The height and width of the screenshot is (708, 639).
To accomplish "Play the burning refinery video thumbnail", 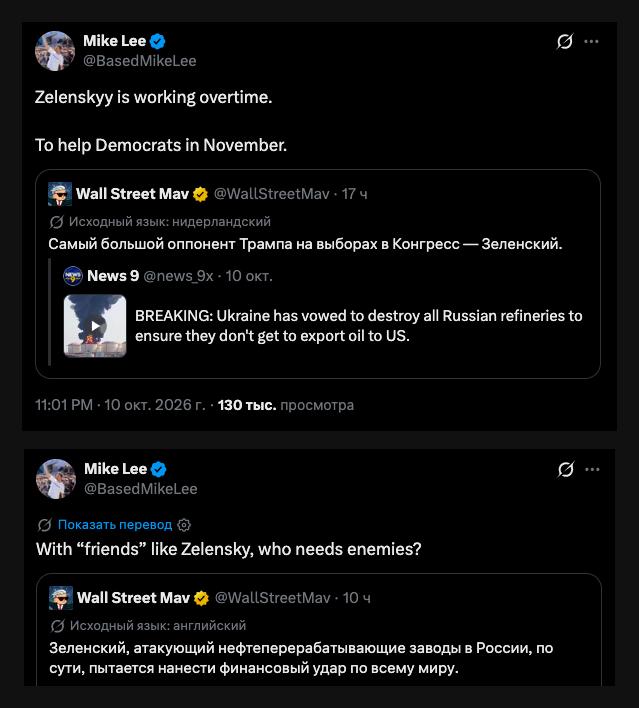I will 95,326.
